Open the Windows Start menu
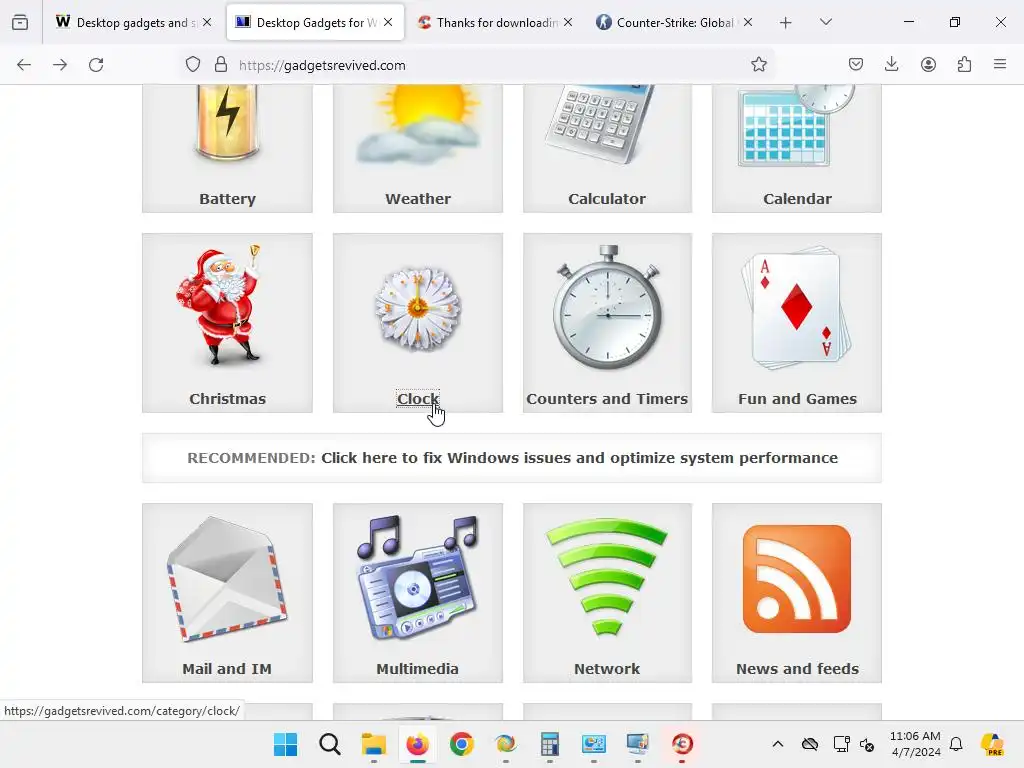1024x768 pixels. [x=285, y=744]
